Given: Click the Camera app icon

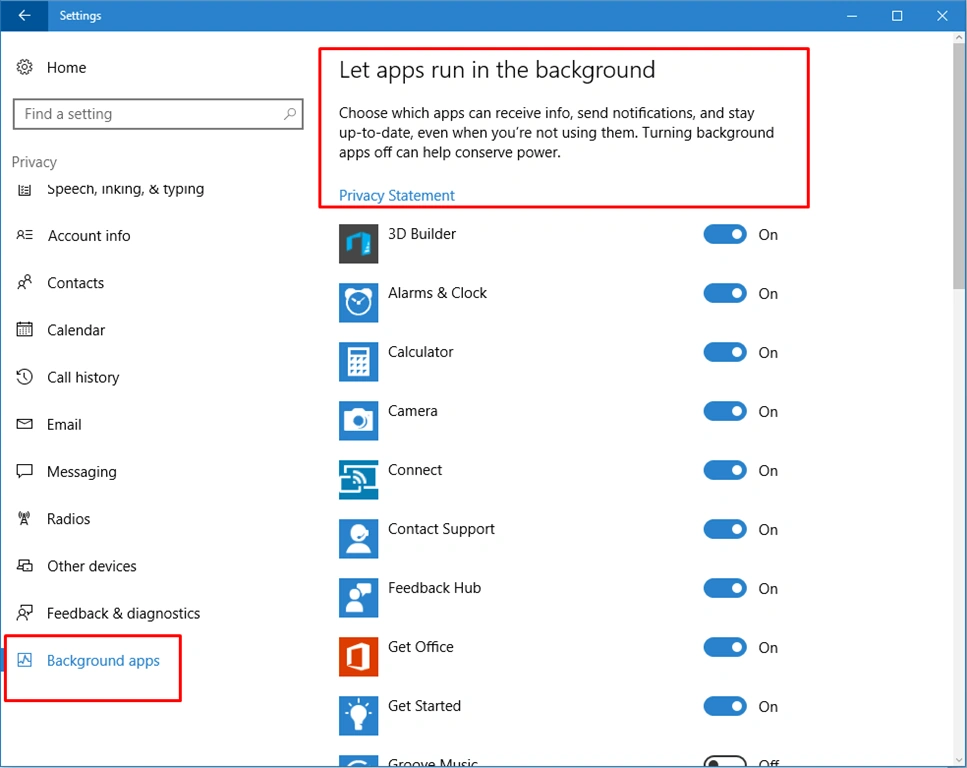Looking at the screenshot, I should point(358,421).
